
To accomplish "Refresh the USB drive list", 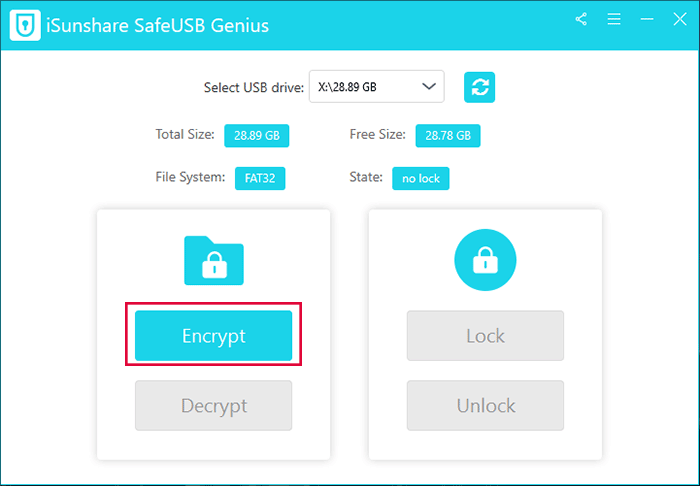I will coord(479,87).
